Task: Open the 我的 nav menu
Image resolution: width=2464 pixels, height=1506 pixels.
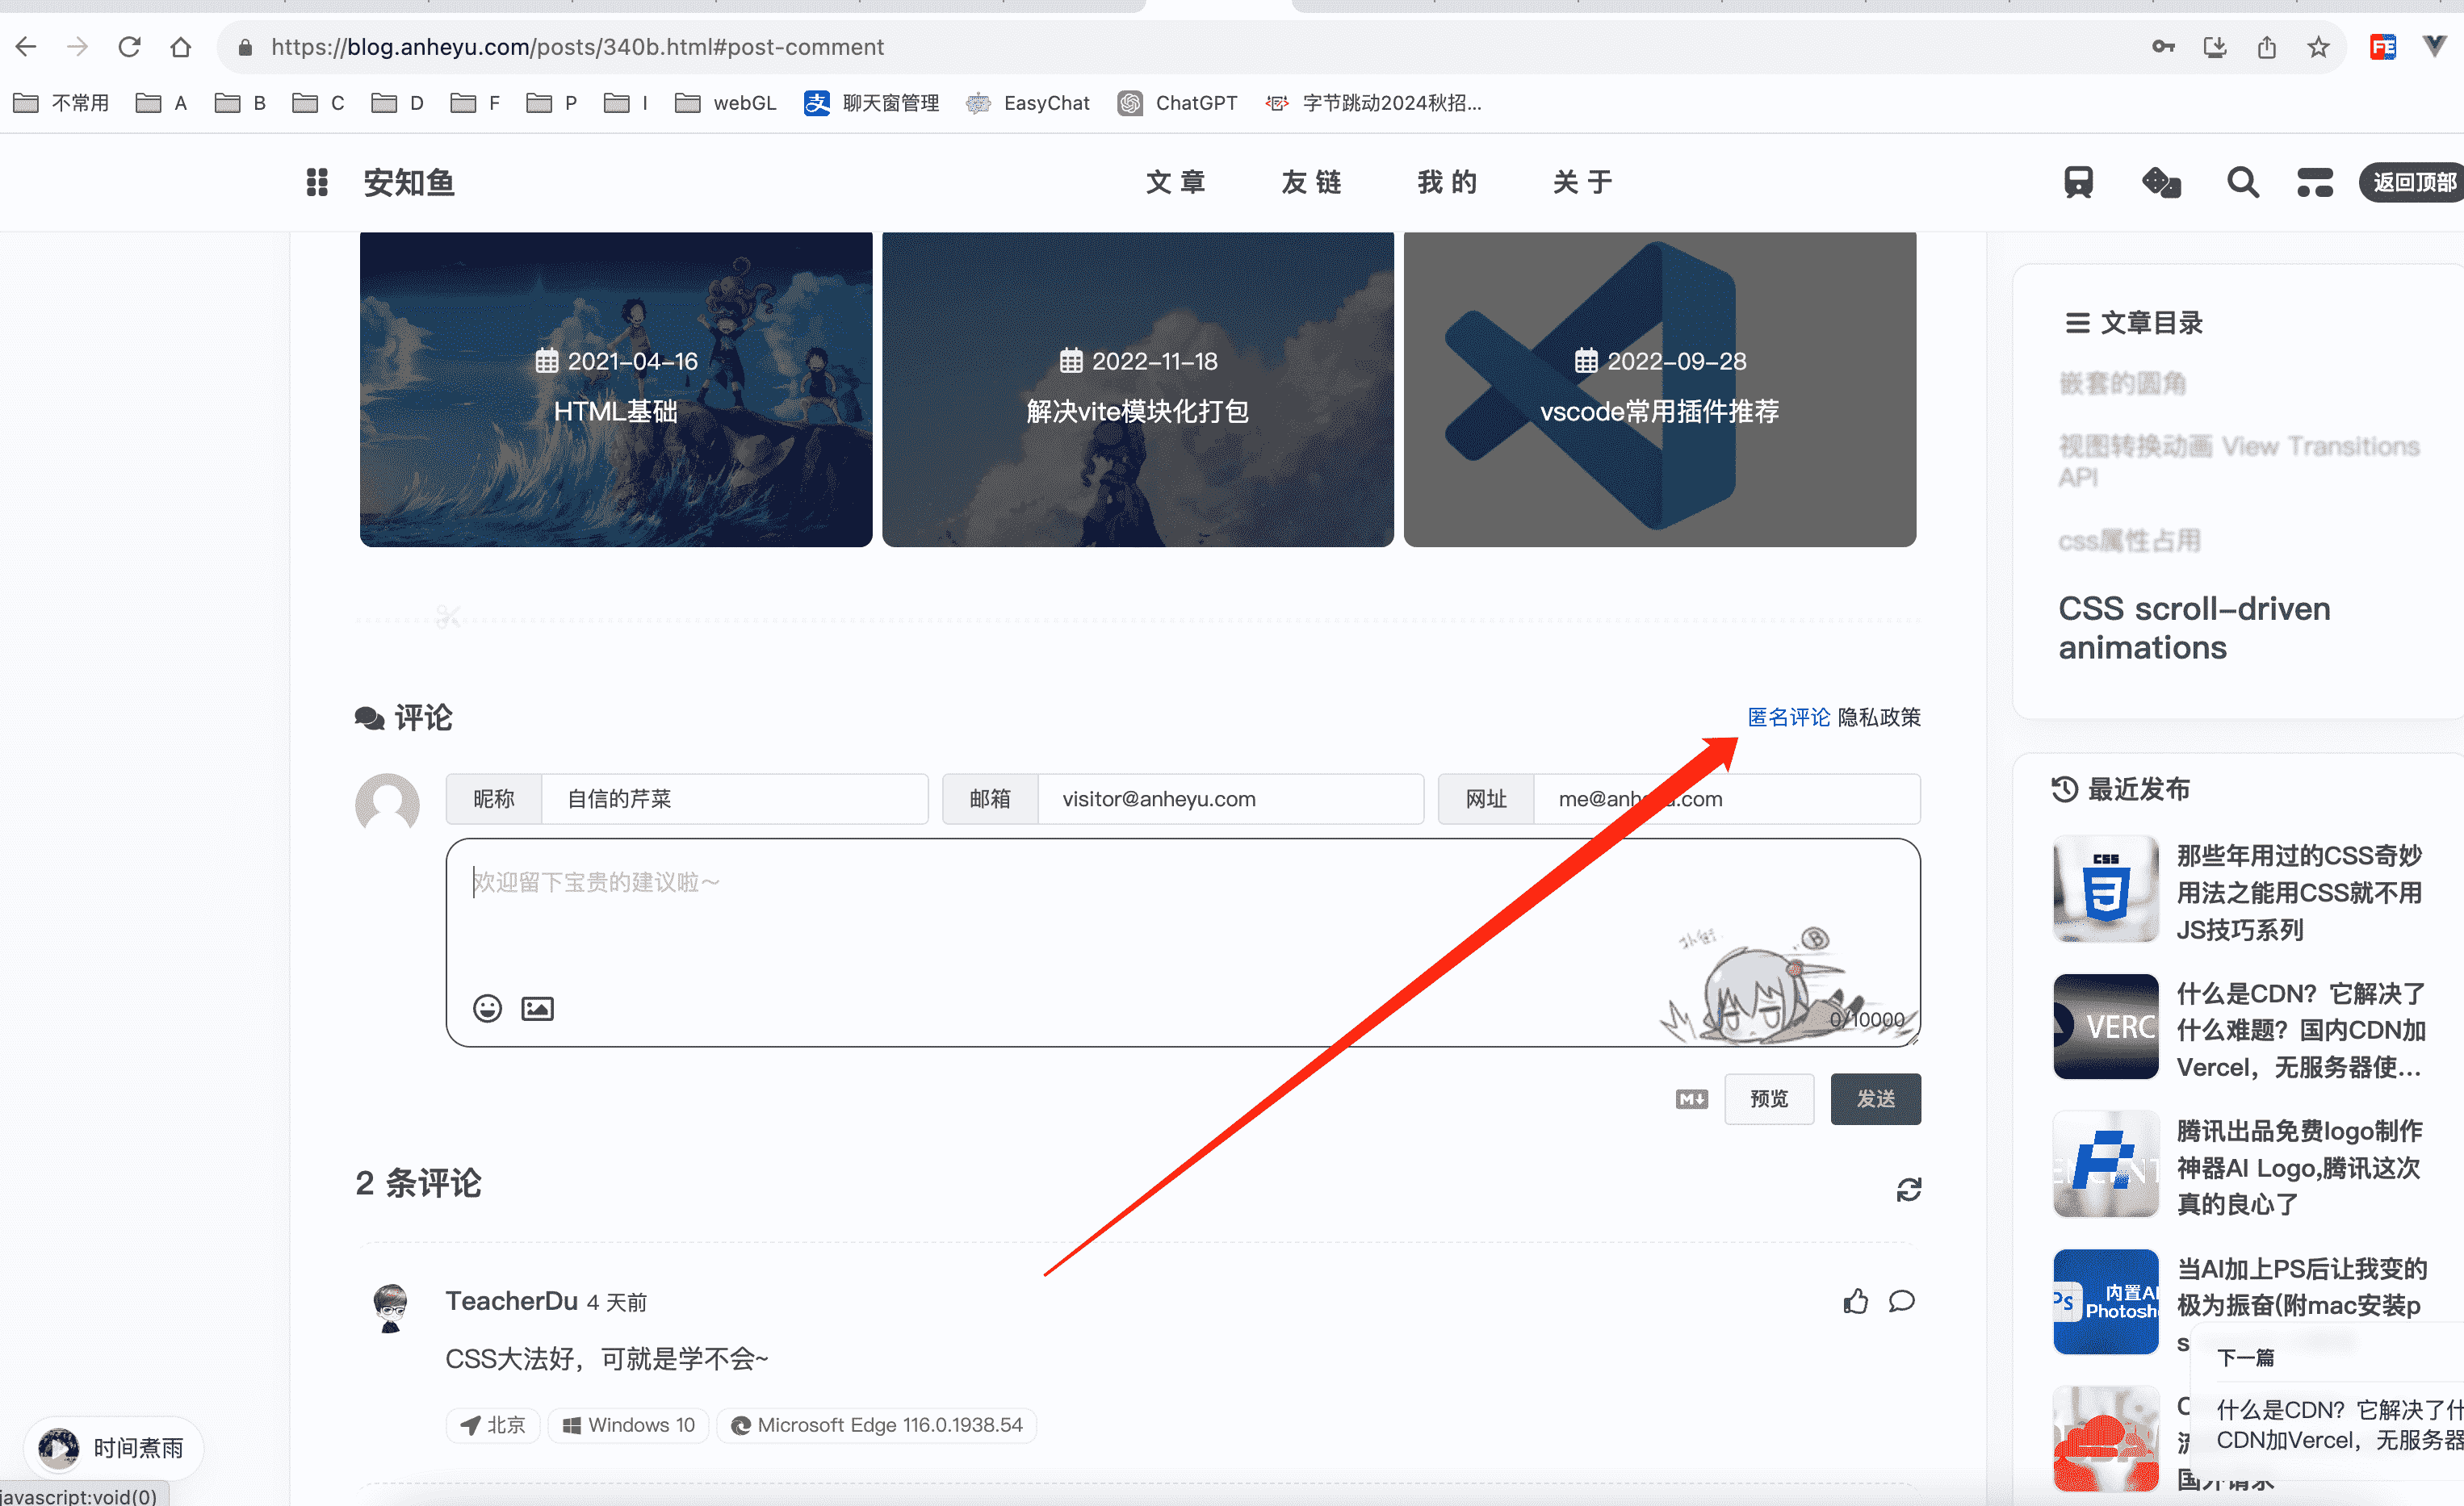Action: 1446,182
